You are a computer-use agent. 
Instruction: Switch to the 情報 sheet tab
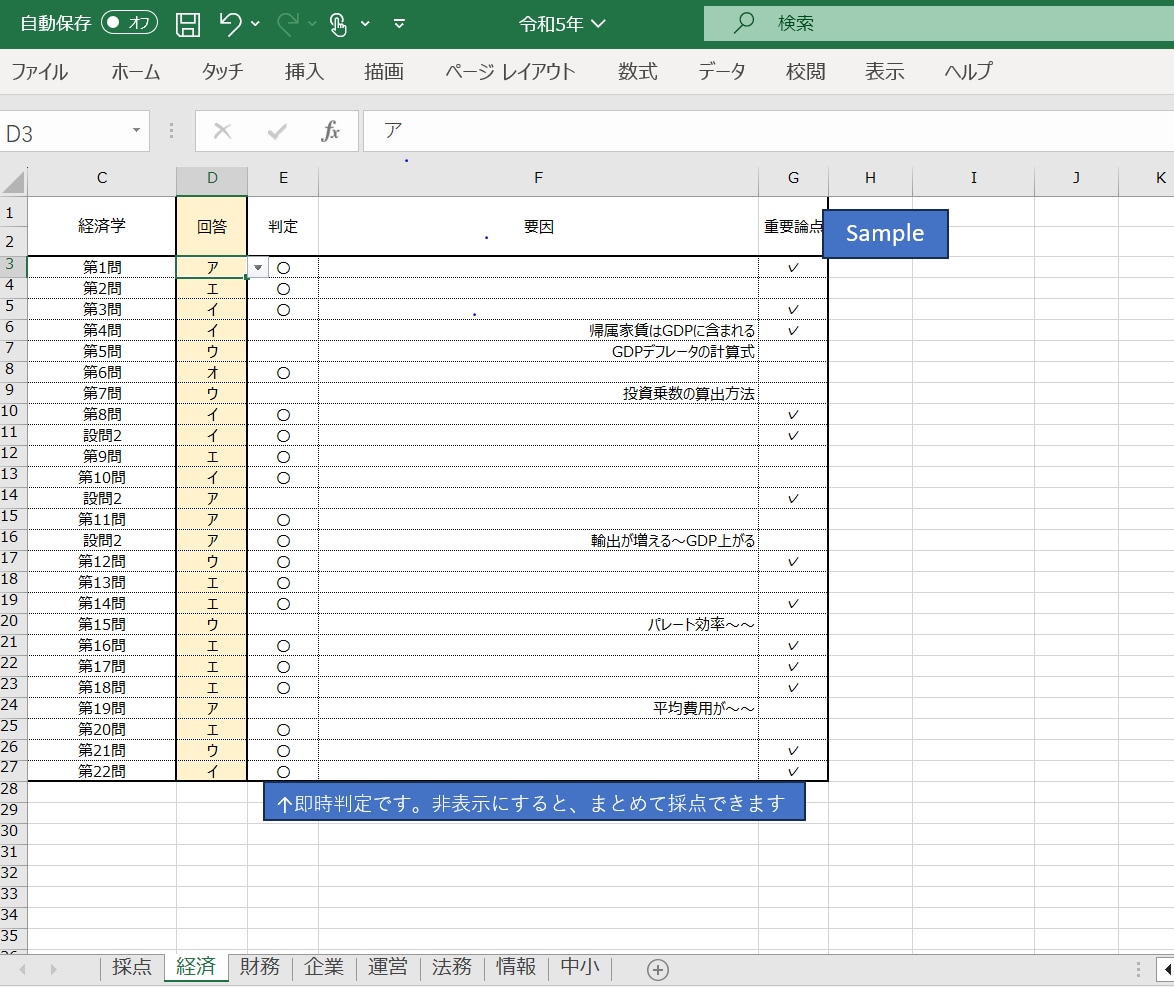click(x=516, y=968)
